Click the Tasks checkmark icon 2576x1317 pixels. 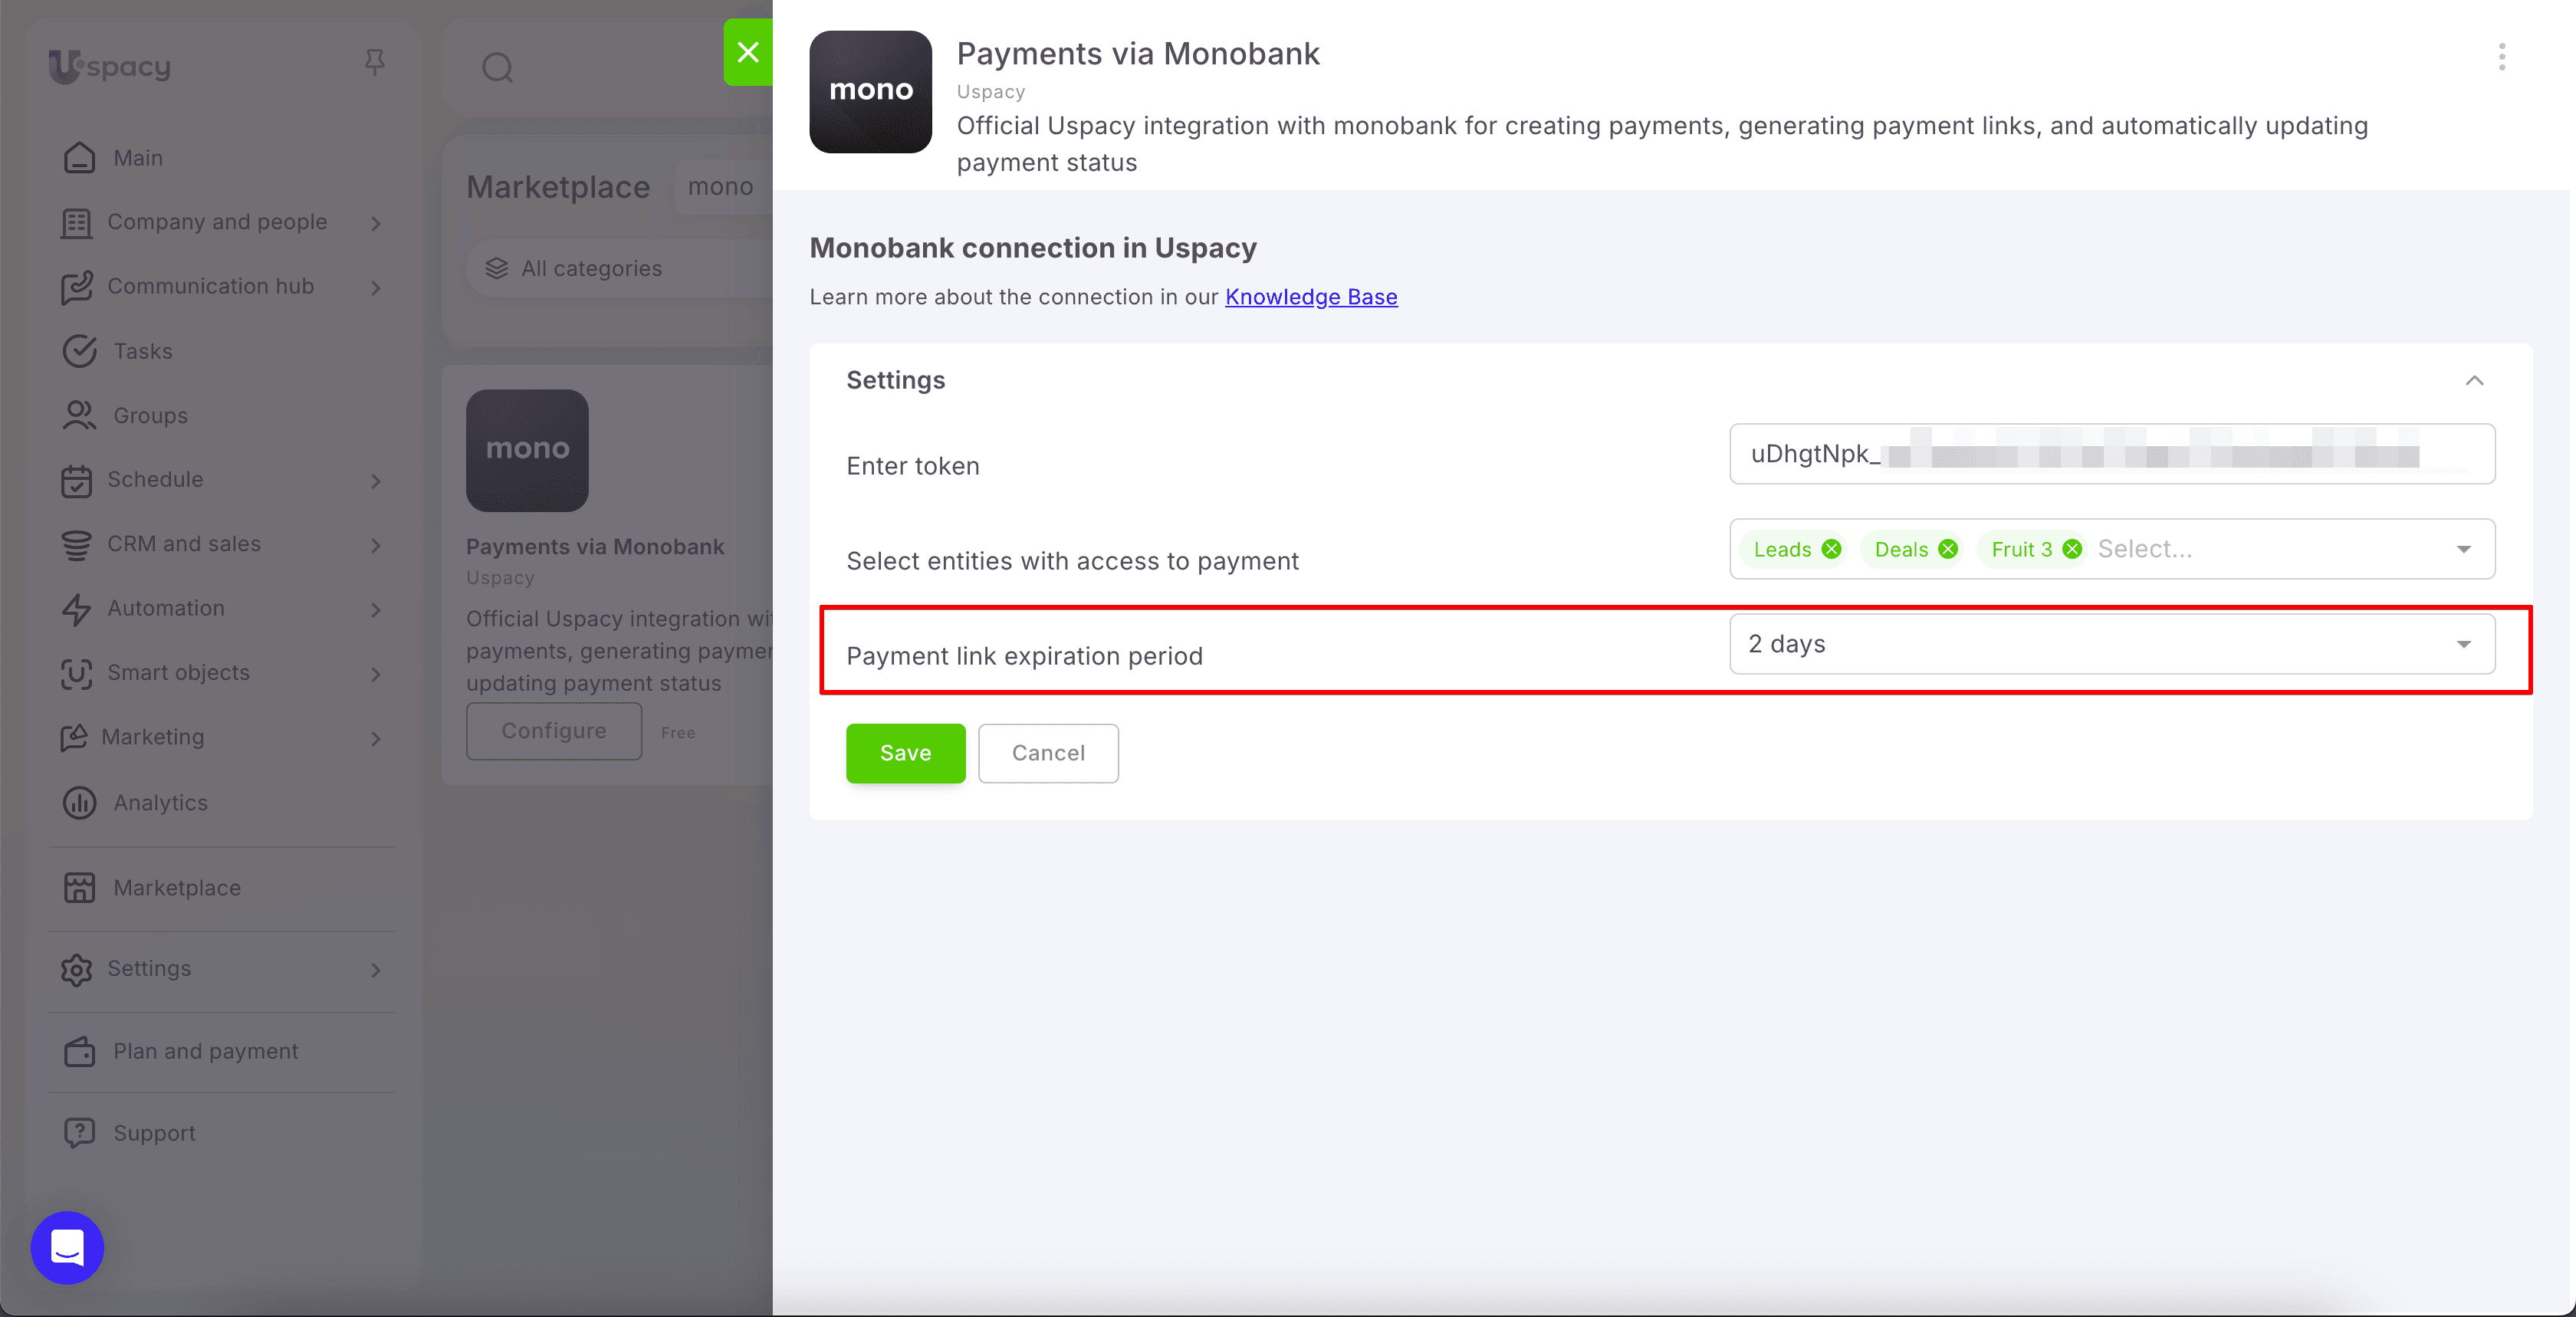click(79, 351)
